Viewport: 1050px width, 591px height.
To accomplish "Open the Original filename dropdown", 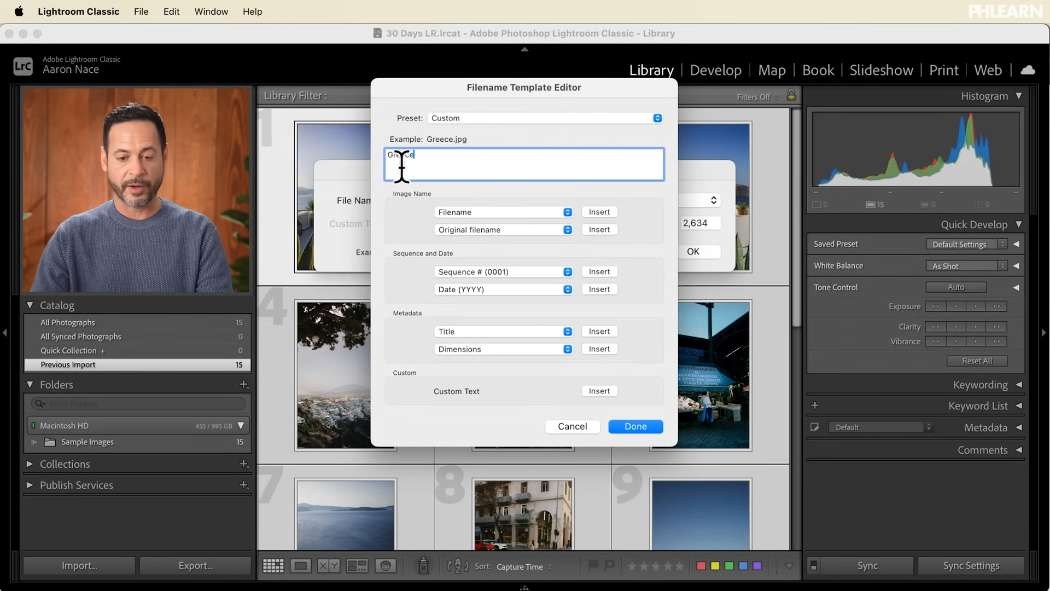I will (503, 230).
